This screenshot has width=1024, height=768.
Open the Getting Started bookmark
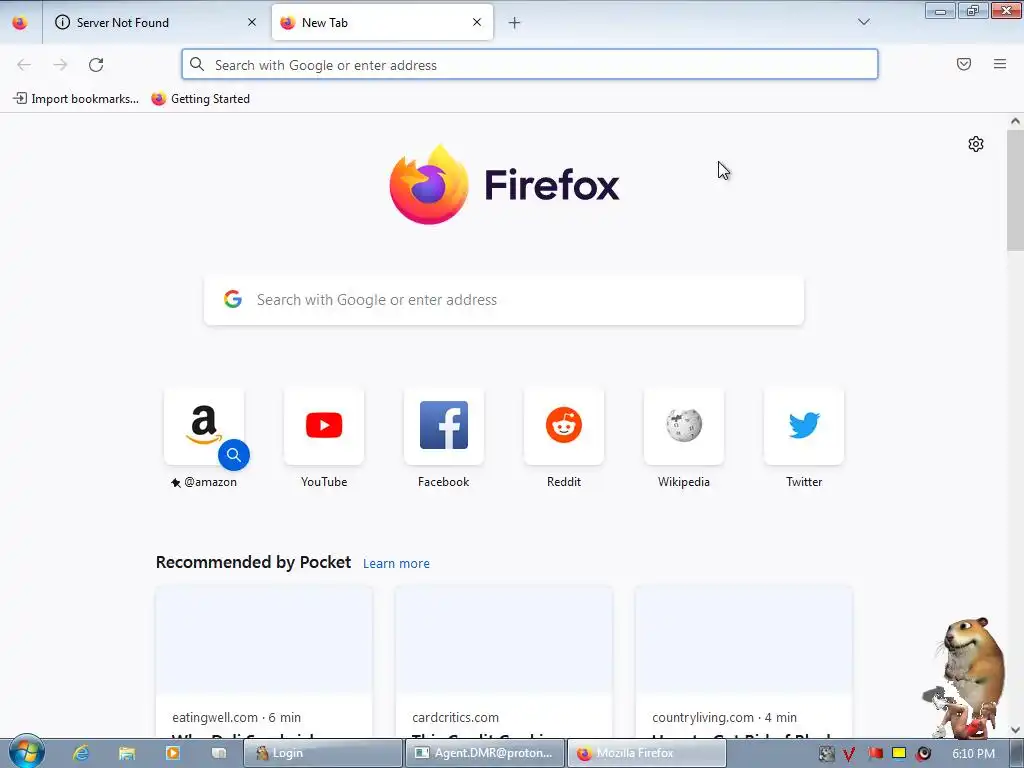(200, 99)
